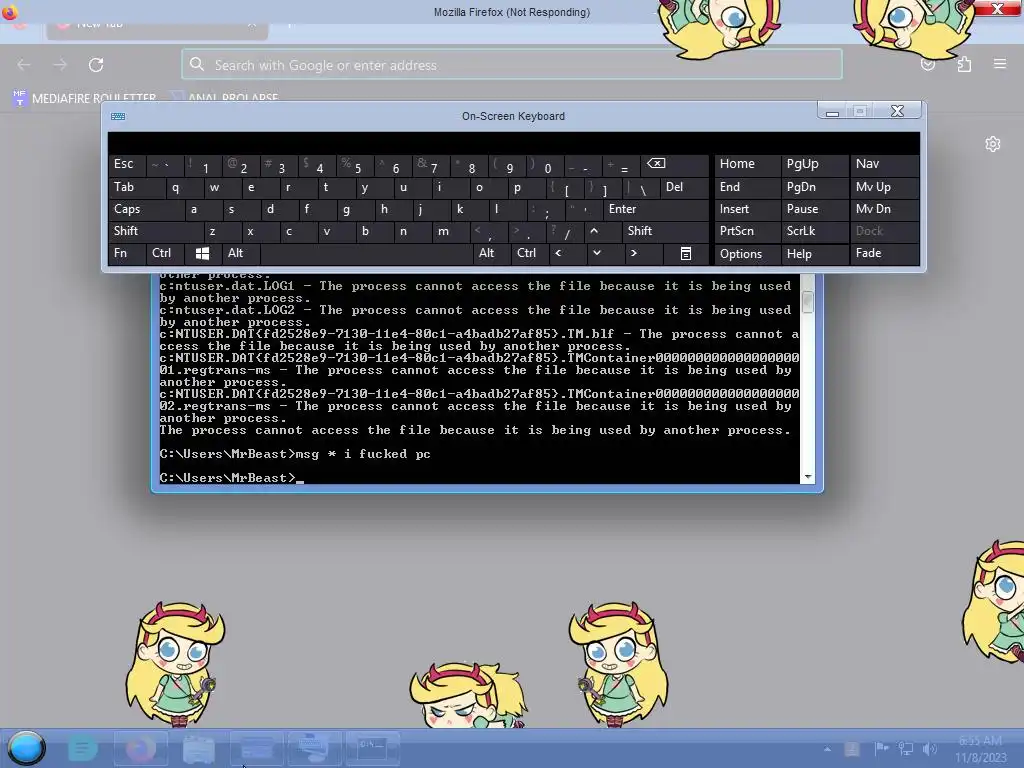
Task: Click the Fade key
Action: (884, 253)
